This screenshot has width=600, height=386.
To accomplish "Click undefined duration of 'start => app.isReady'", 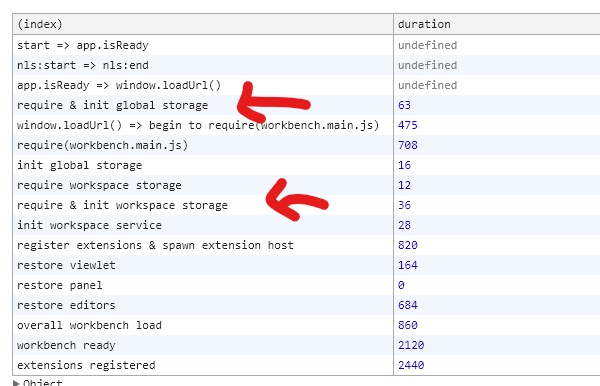I will coord(427,45).
